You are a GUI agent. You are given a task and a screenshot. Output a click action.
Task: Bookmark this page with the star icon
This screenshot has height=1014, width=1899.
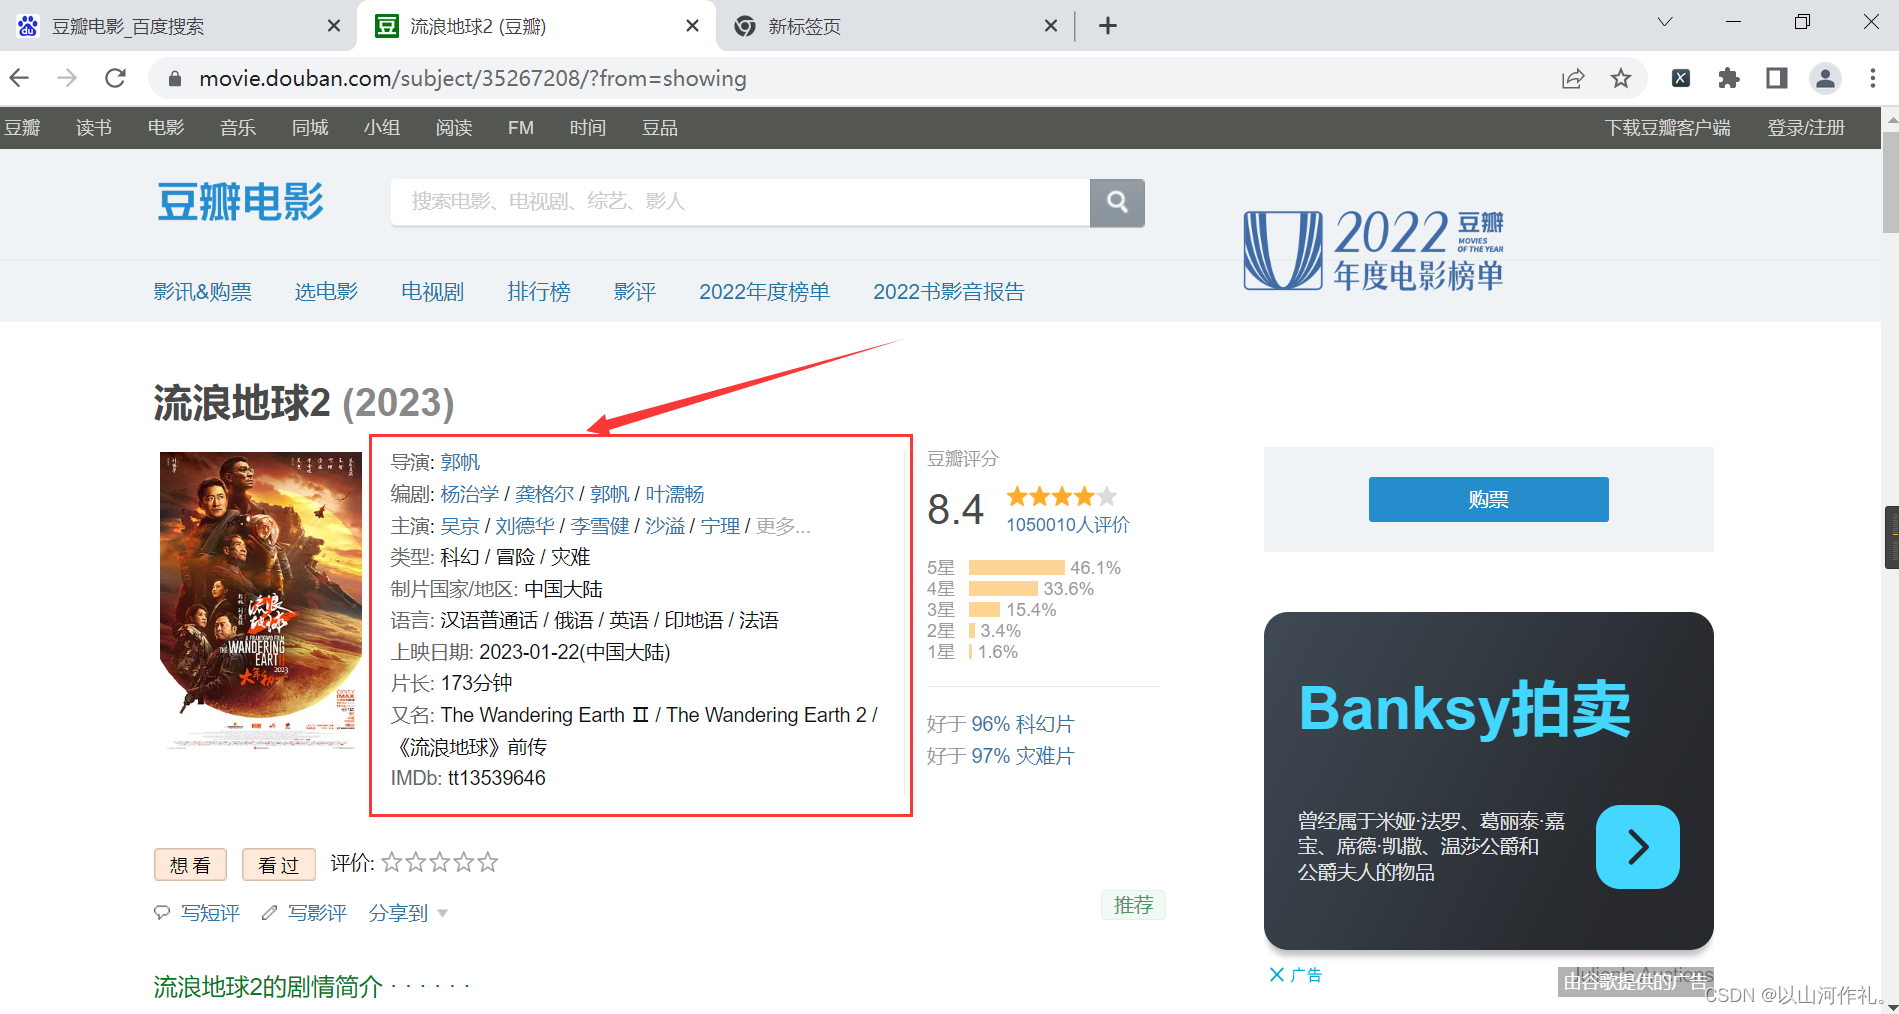[1621, 78]
